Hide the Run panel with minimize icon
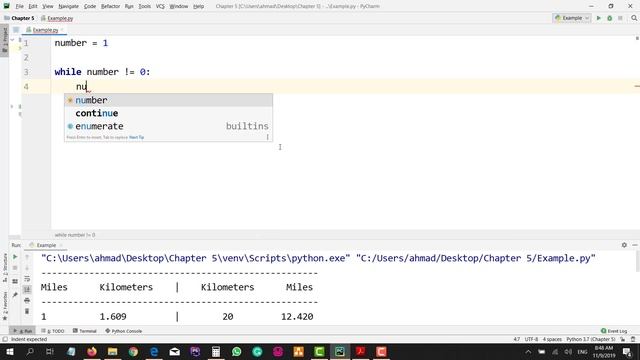 [635, 245]
